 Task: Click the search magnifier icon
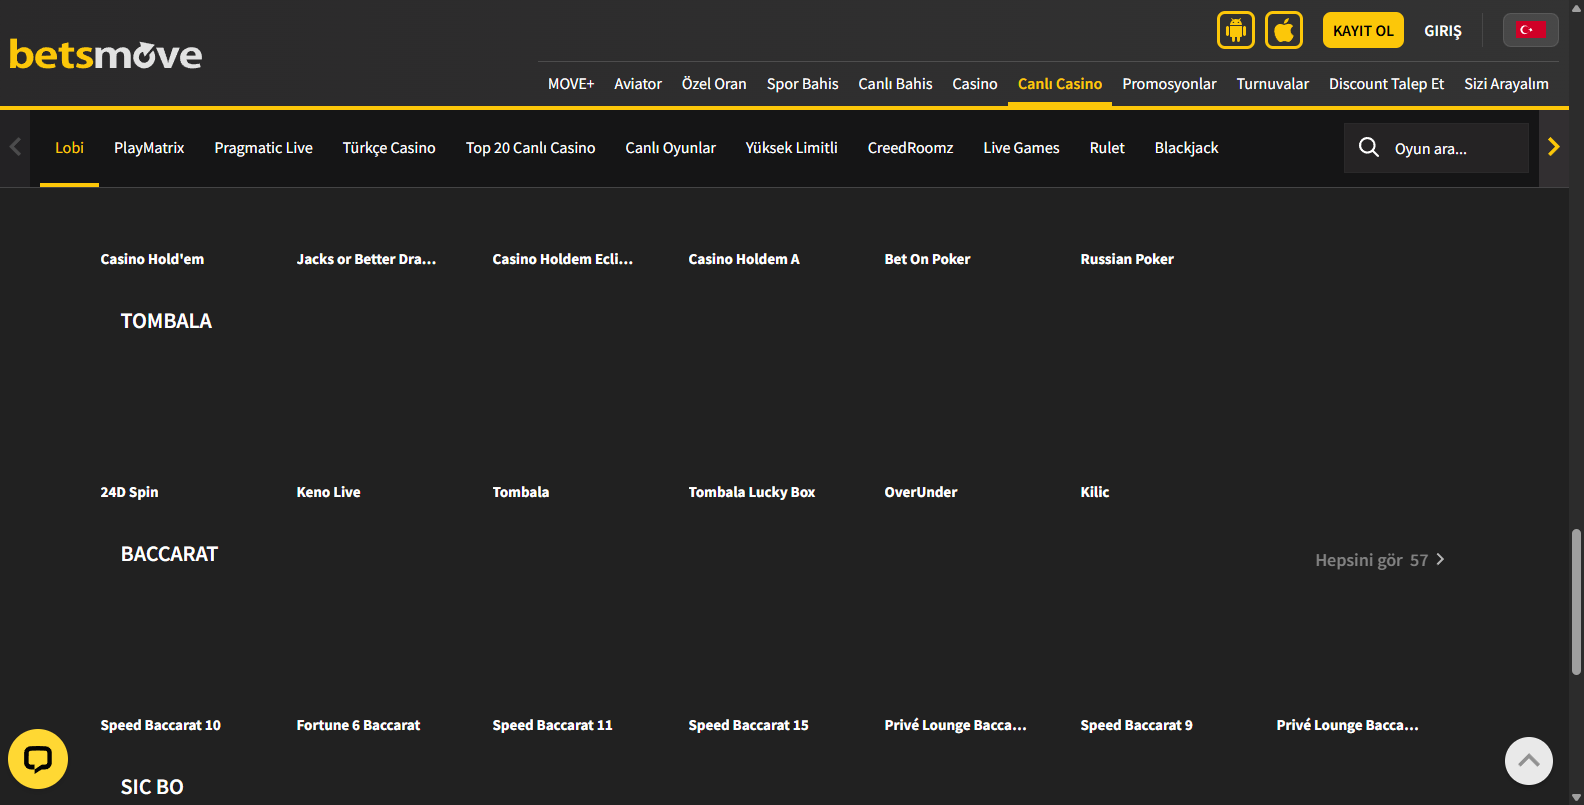1369,148
